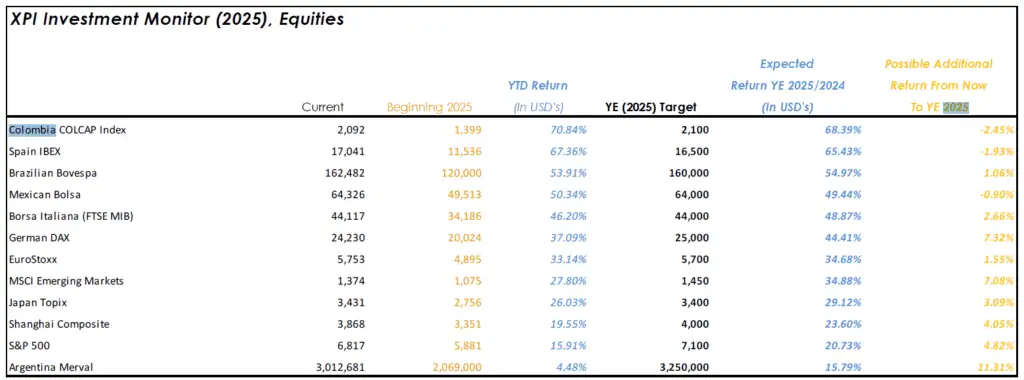Click the additional return -2.45% cell
This screenshot has width=1024, height=380.
pos(997,130)
